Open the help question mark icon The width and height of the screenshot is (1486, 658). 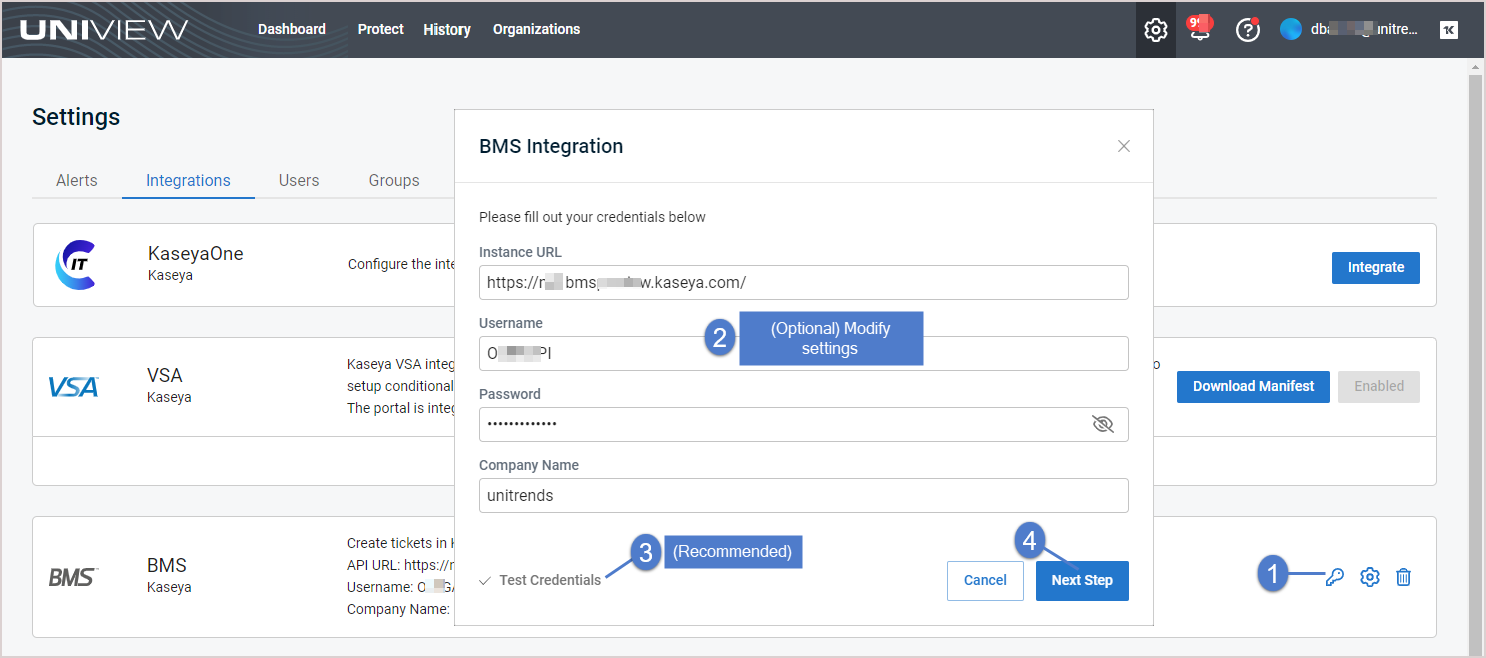(x=1247, y=30)
